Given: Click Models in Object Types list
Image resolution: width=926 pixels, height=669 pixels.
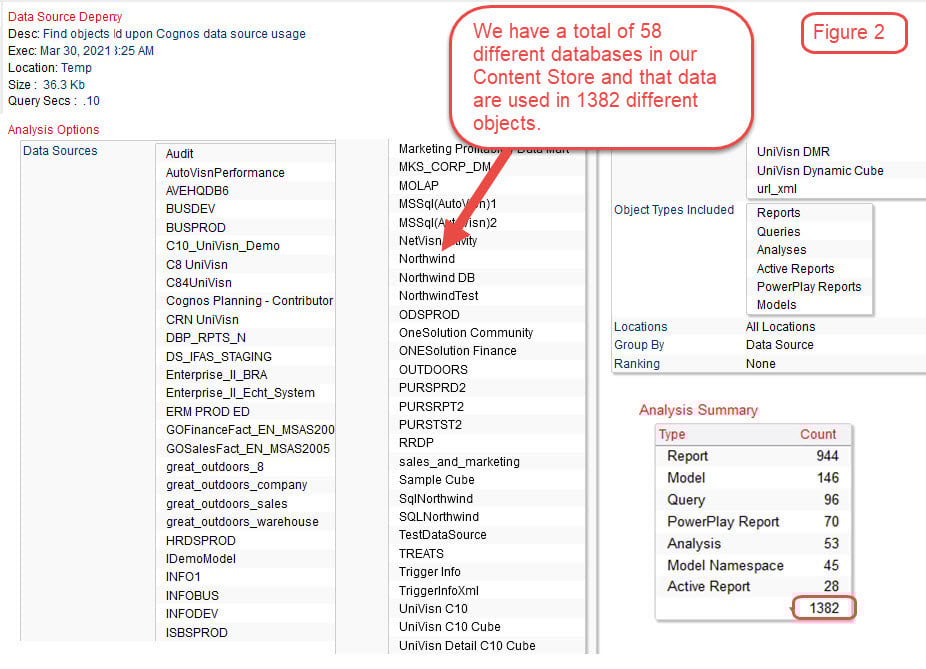Looking at the screenshot, I should (777, 305).
